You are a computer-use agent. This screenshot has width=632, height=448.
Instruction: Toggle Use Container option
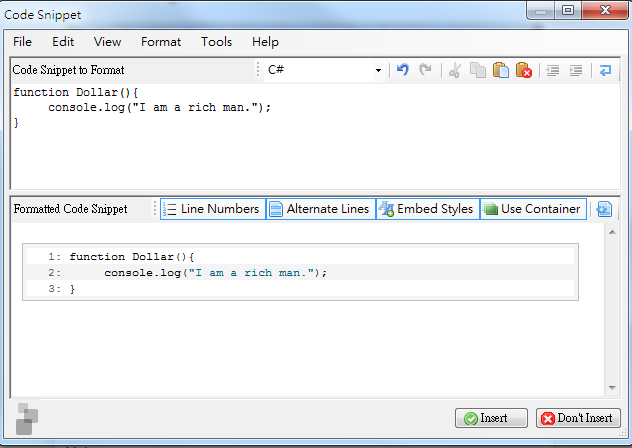533,209
